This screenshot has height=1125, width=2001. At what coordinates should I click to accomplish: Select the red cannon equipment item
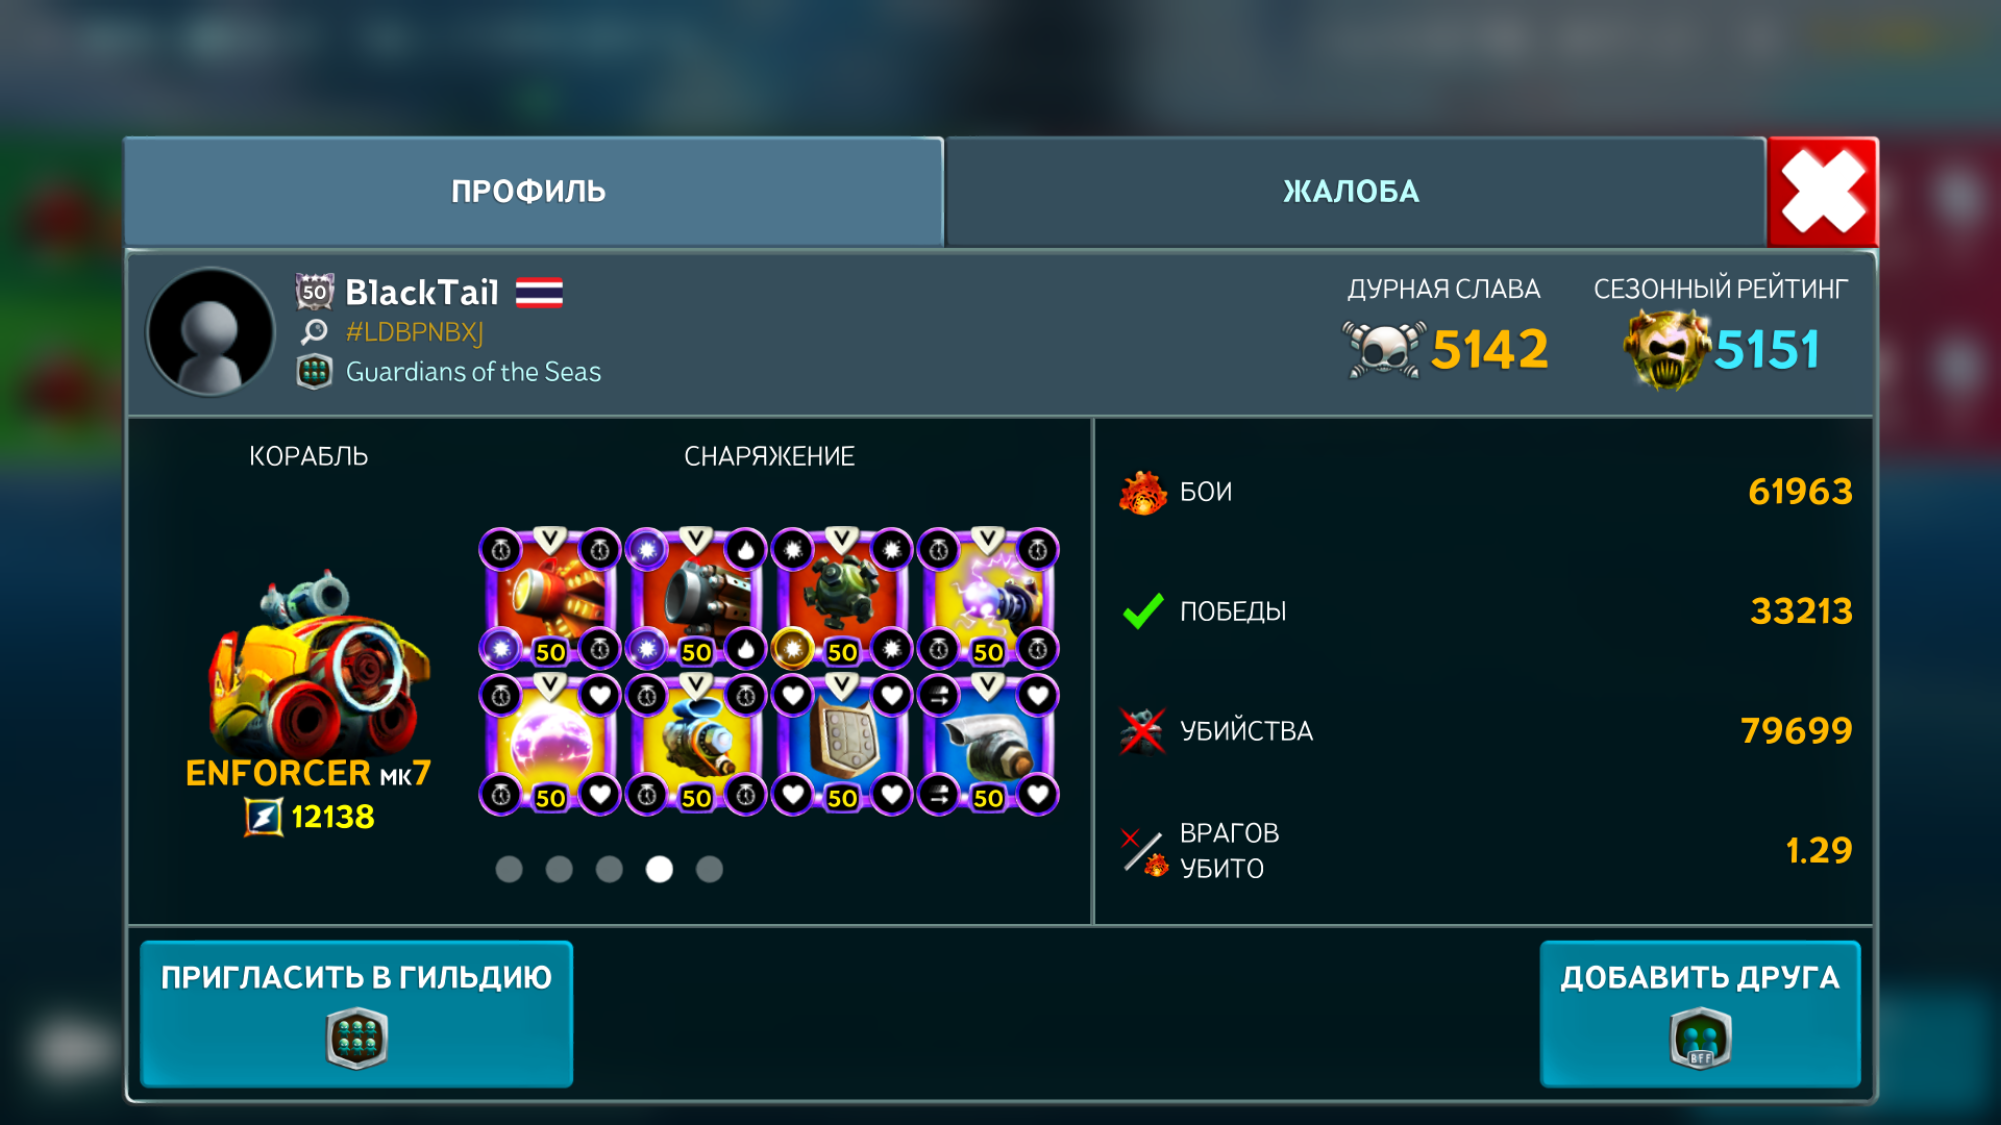[x=550, y=598]
